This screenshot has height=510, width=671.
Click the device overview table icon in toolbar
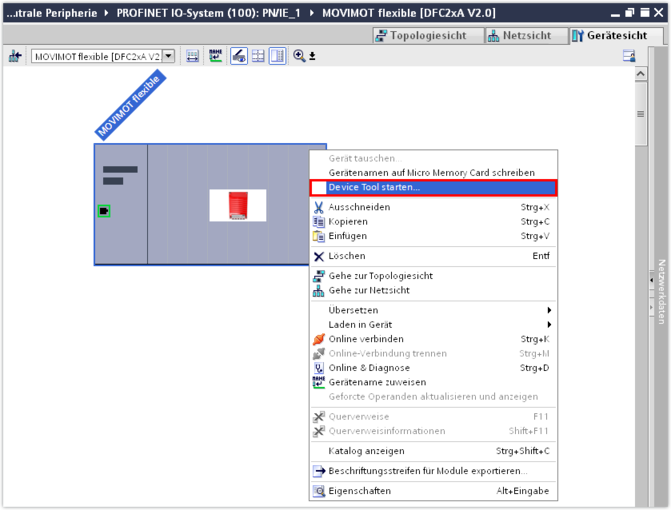(193, 56)
